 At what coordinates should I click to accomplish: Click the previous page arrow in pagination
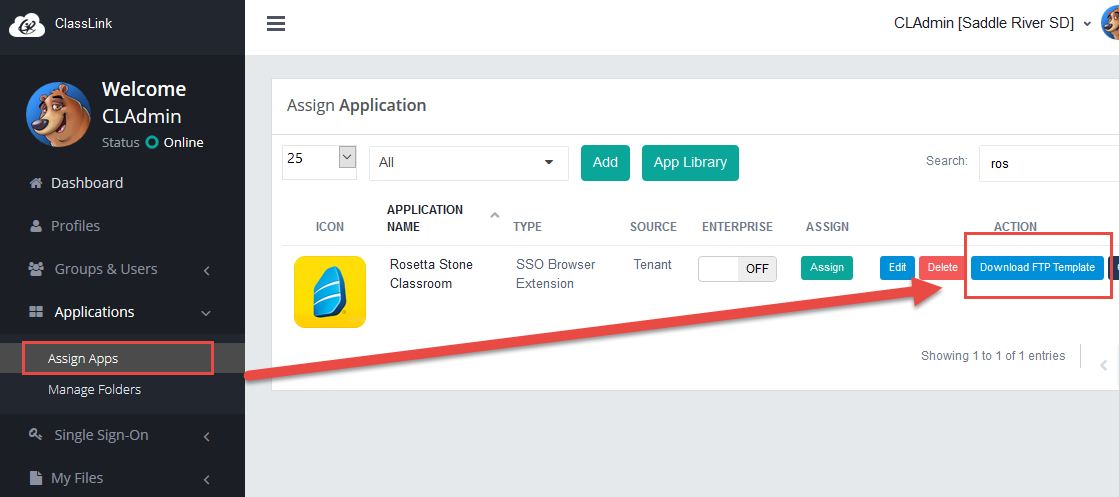pos(1103,365)
